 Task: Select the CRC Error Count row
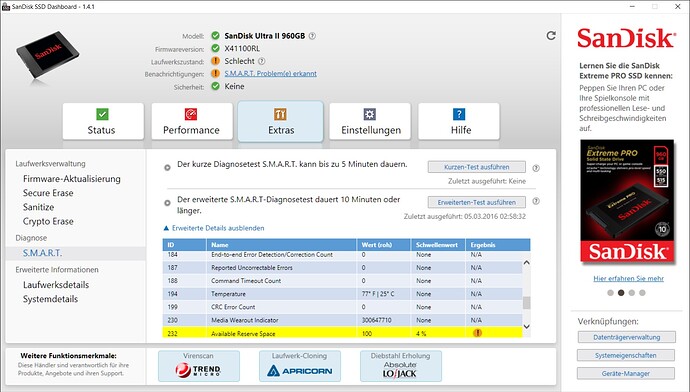[342, 307]
